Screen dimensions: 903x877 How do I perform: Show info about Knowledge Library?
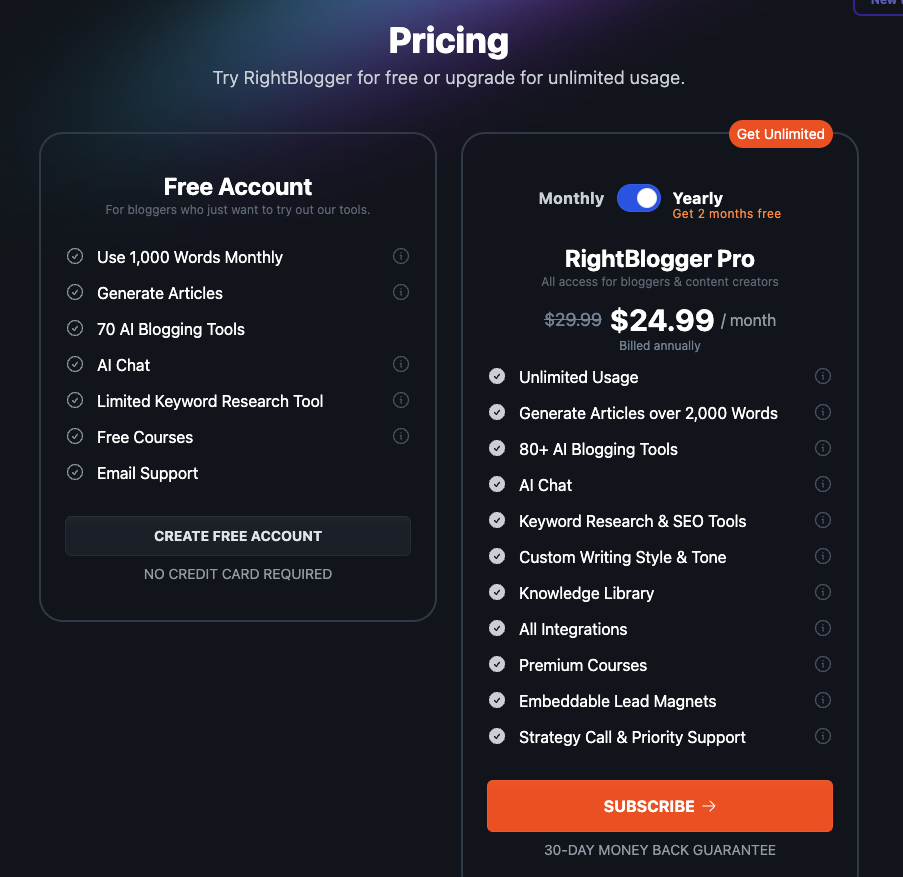(x=823, y=593)
